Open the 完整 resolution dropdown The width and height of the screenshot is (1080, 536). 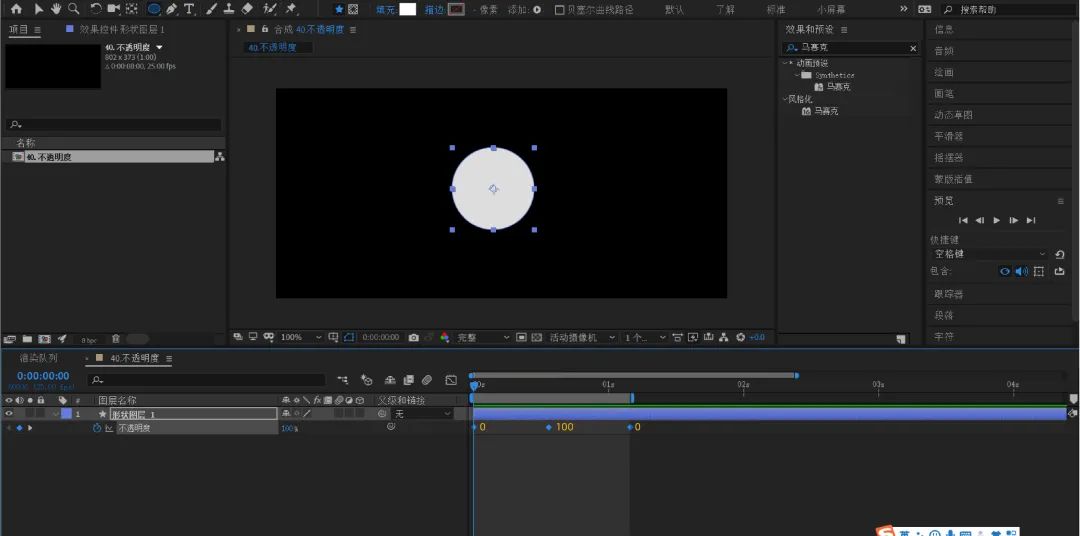point(483,338)
